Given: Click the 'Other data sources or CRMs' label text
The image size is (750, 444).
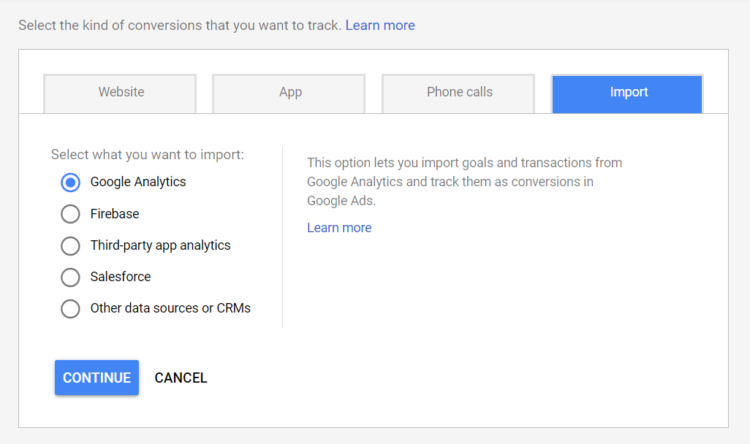Looking at the screenshot, I should point(170,309).
